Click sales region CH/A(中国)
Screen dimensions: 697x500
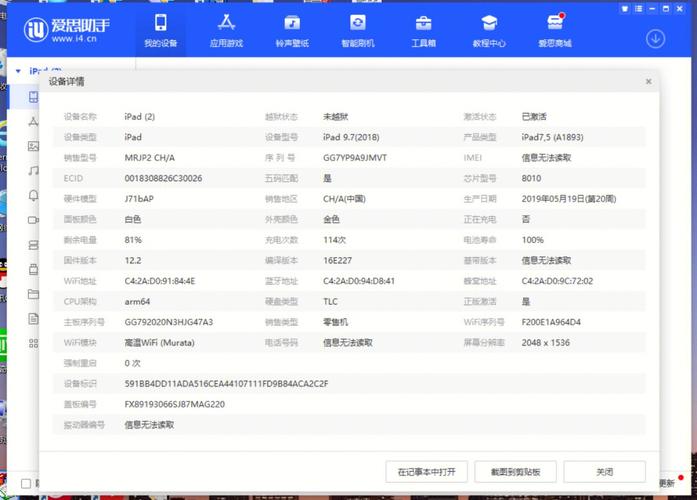[344, 199]
